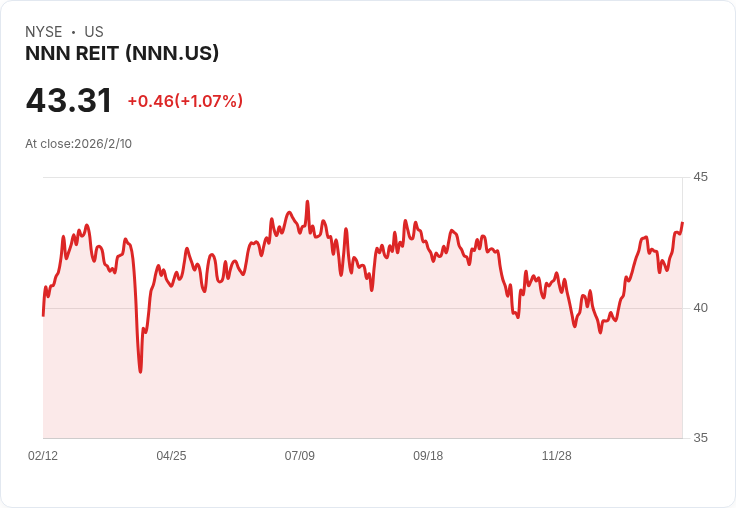Select the +0.46(+1.07%) price change text
Image resolution: width=736 pixels, height=508 pixels.
coord(185,101)
